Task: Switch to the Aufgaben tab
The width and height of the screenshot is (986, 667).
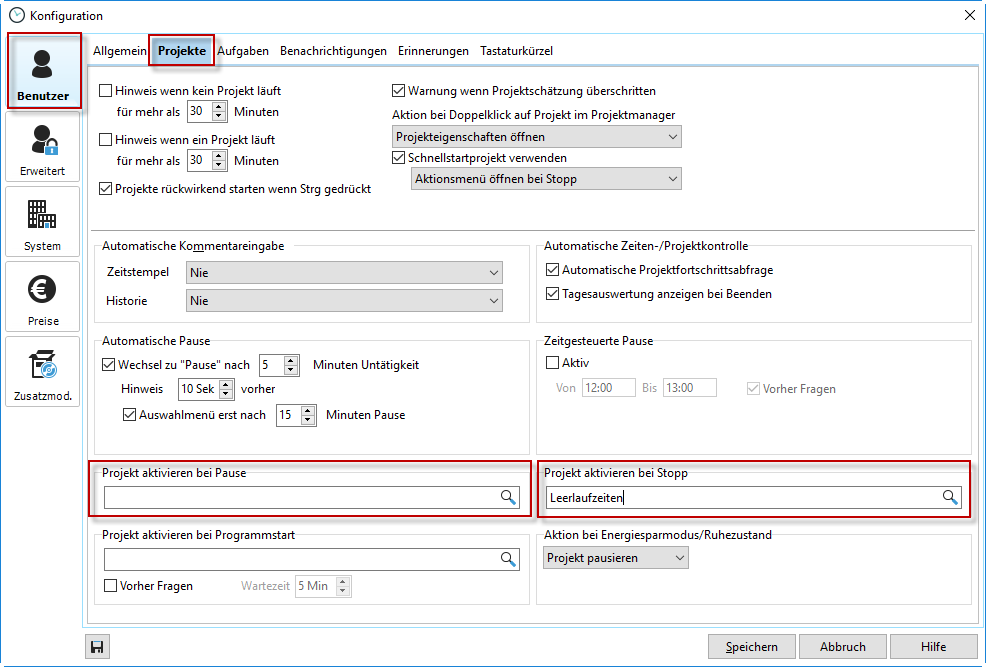Action: click(243, 51)
